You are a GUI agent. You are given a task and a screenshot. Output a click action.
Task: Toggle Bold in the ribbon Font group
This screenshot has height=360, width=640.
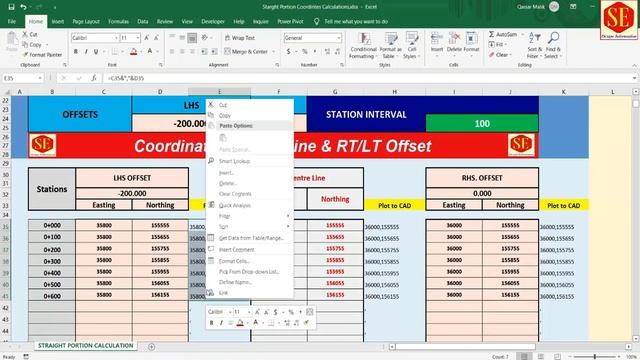pyautogui.click(x=76, y=52)
